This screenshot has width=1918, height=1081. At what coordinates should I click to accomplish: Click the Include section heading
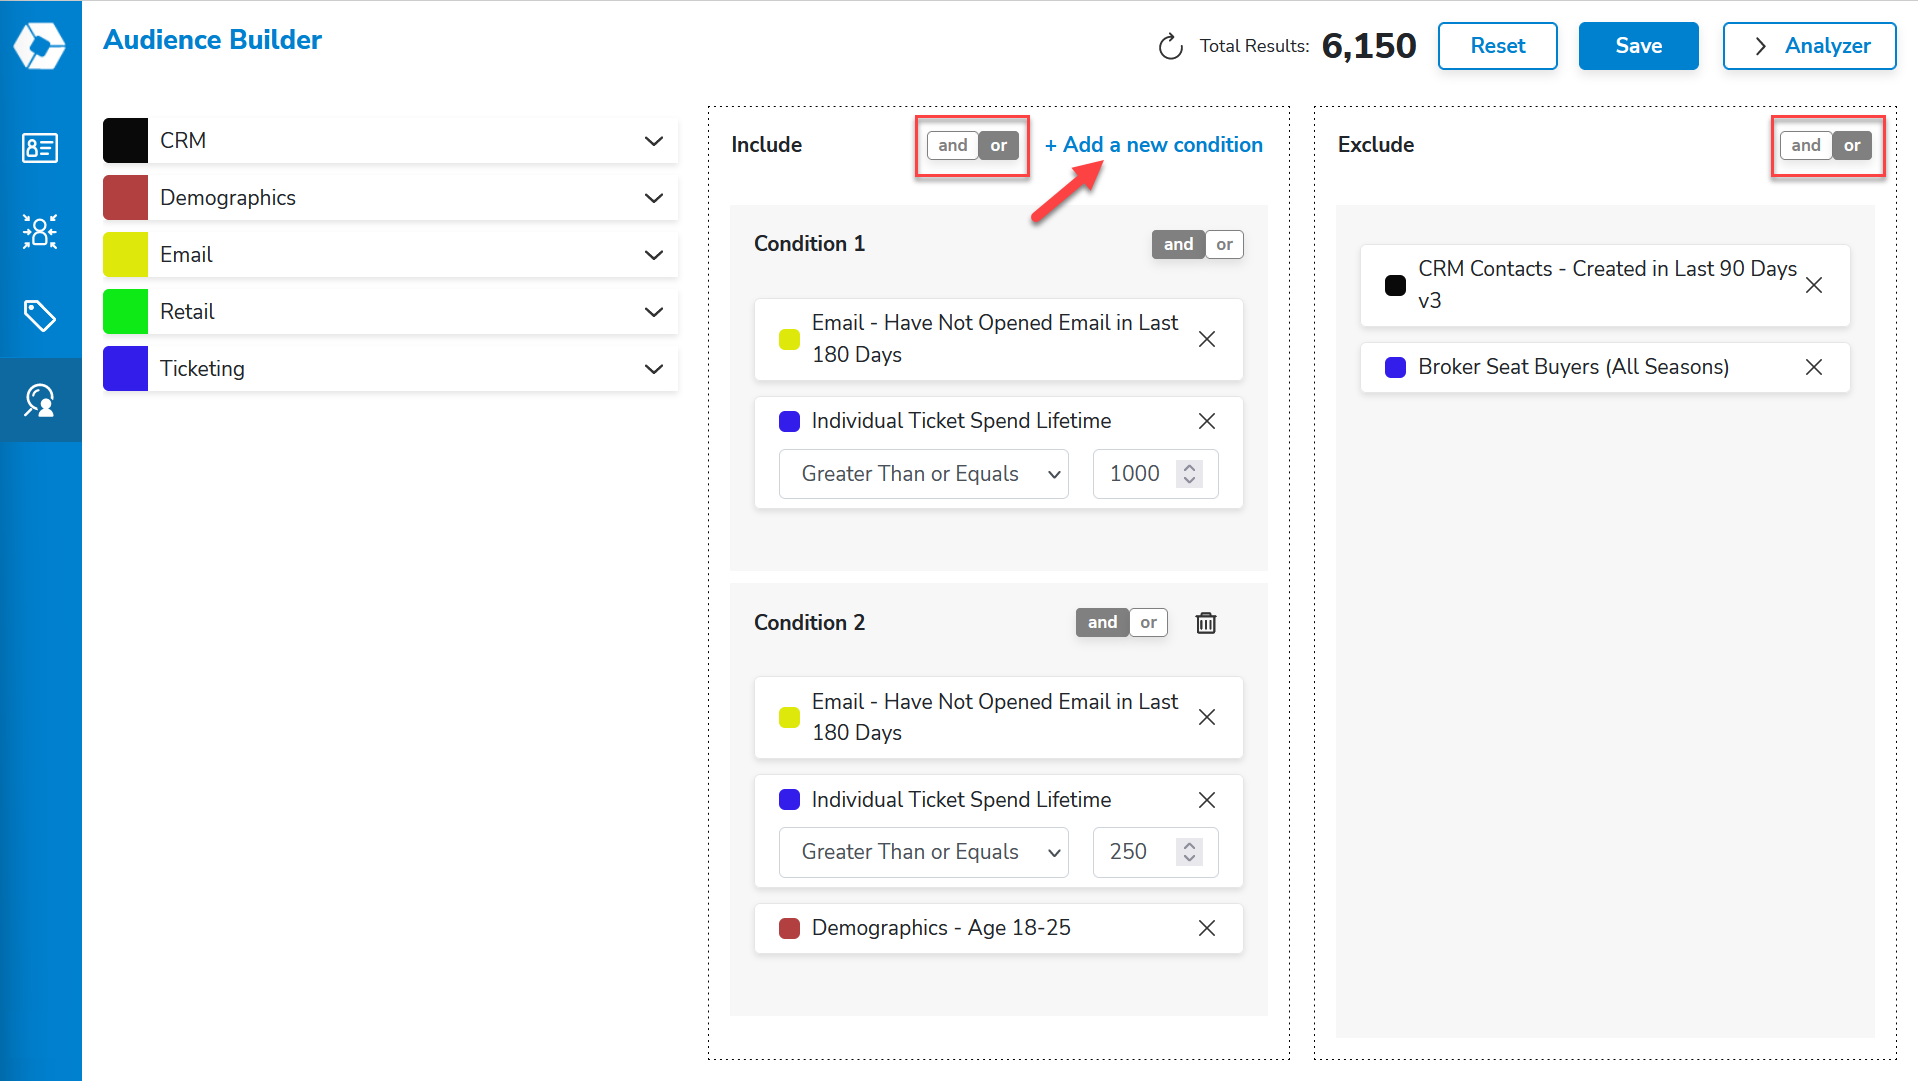(766, 145)
